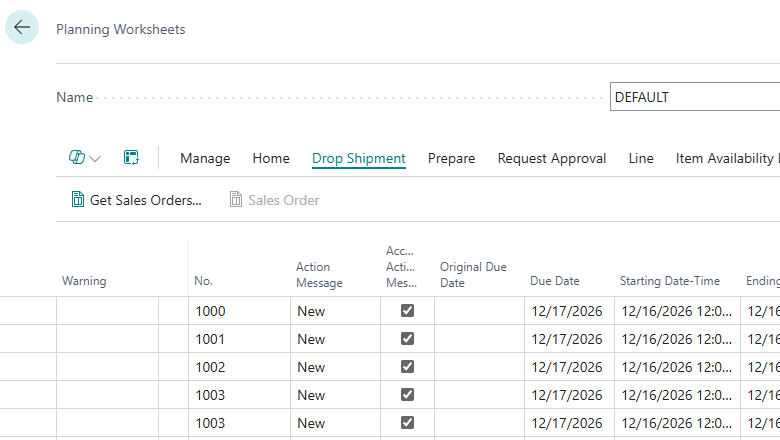Toggle Accept Action Message checkbox for item 1001
Image resolution: width=780 pixels, height=440 pixels.
pyautogui.click(x=407, y=339)
